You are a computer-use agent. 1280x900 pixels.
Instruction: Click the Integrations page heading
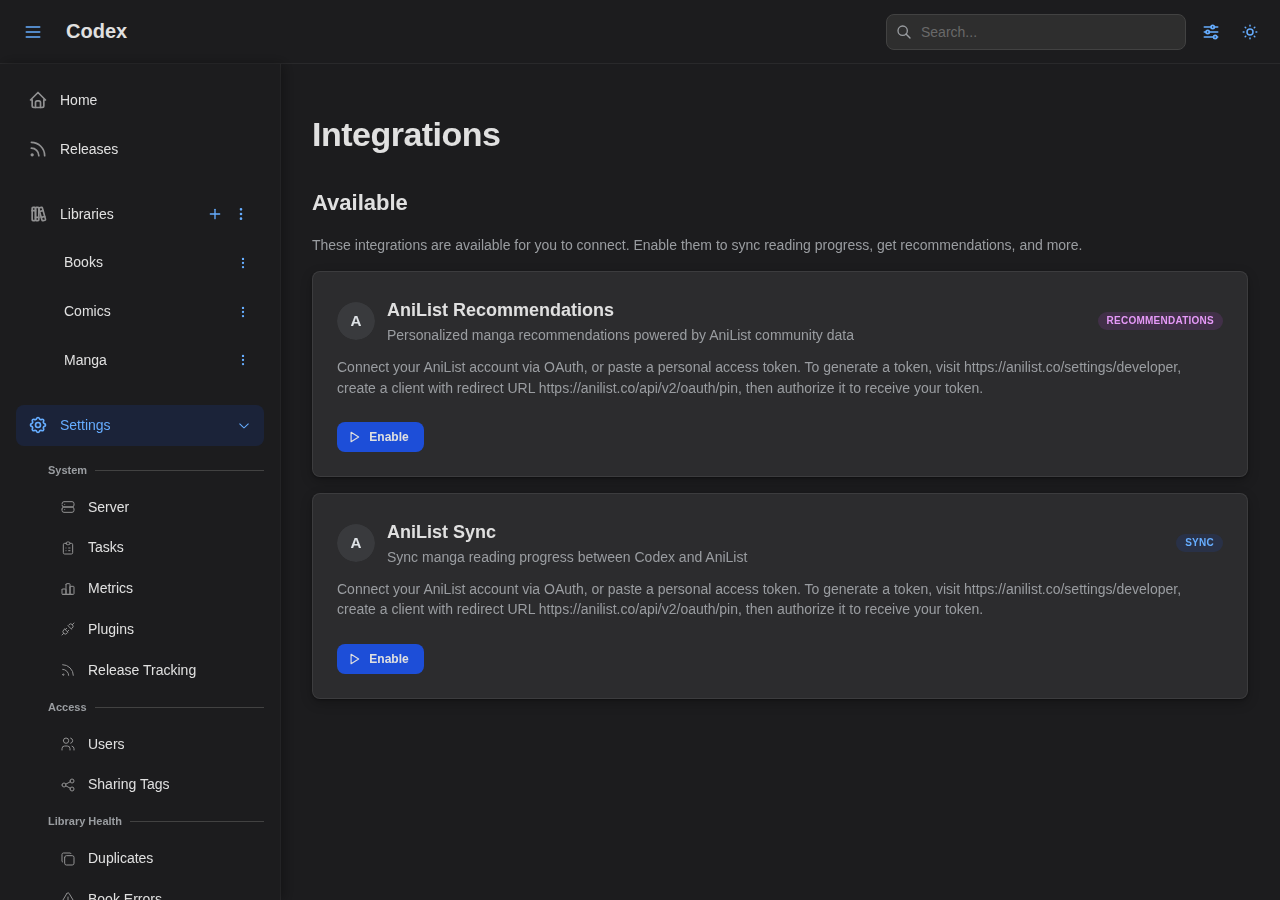click(406, 135)
